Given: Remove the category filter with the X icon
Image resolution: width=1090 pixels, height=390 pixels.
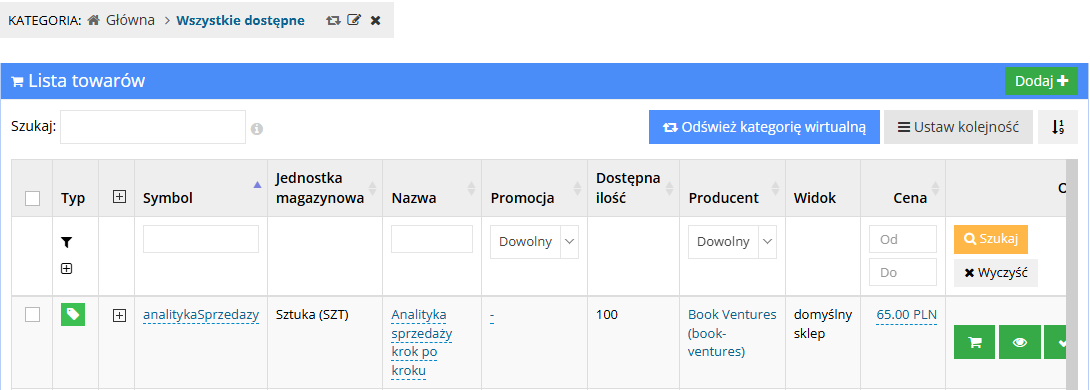Looking at the screenshot, I should pyautogui.click(x=375, y=20).
